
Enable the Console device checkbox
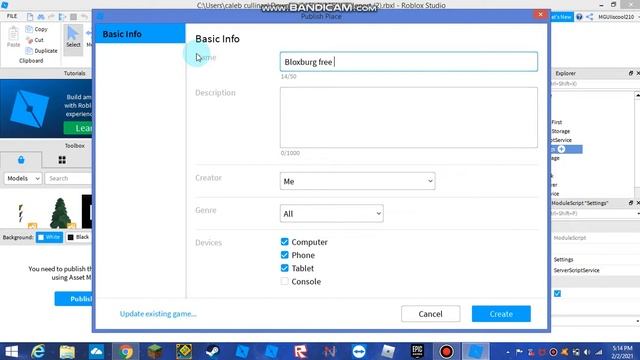[x=284, y=281]
